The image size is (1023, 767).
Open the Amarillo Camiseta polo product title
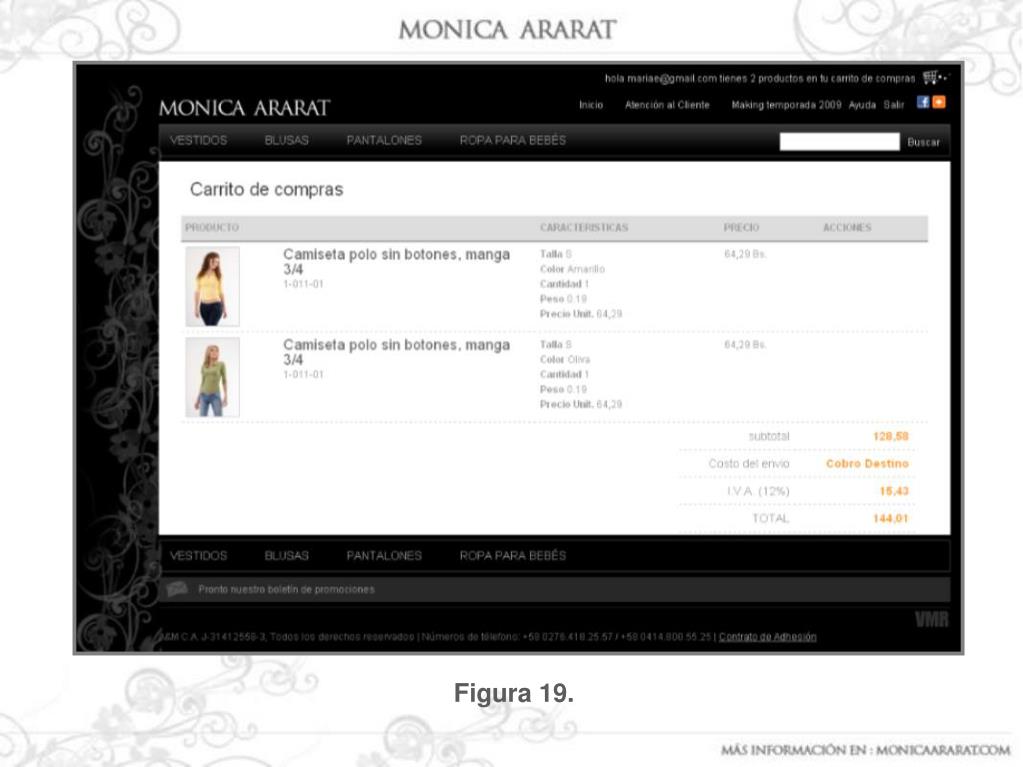[396, 262]
